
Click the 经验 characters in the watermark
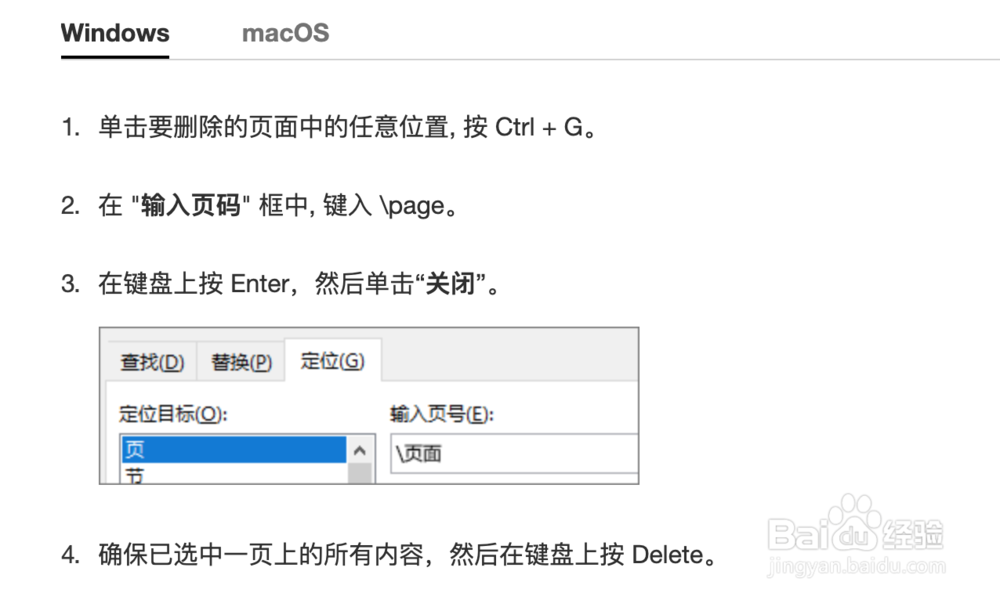point(913,533)
